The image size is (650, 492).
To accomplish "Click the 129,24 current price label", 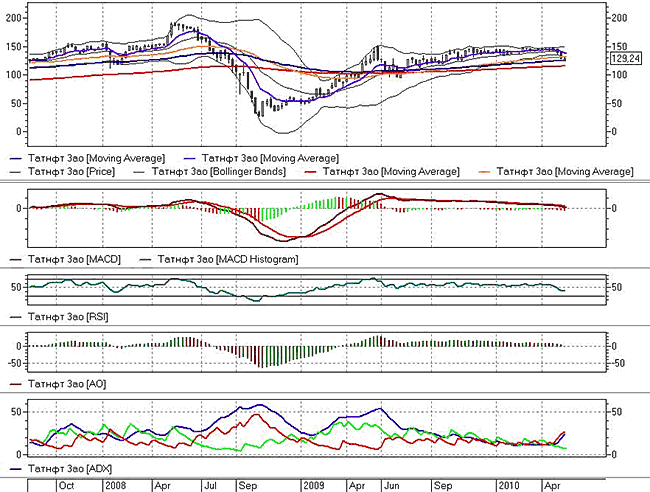I will pyautogui.click(x=626, y=58).
